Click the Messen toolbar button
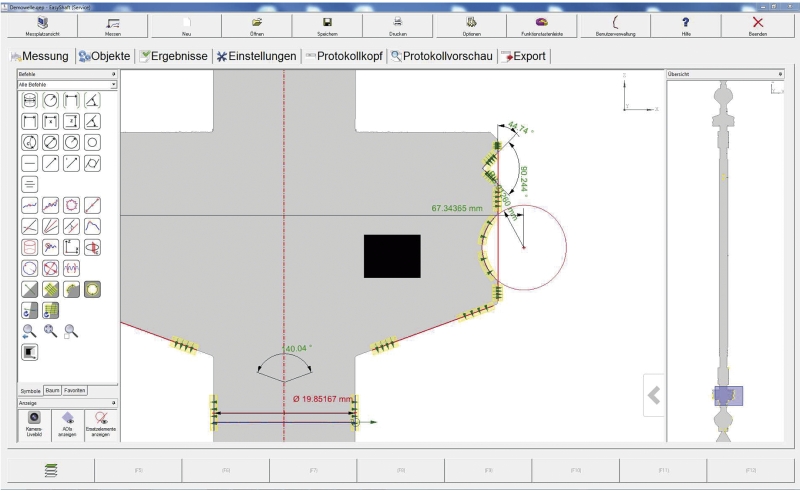This screenshot has height=491, width=800. click(x=113, y=25)
